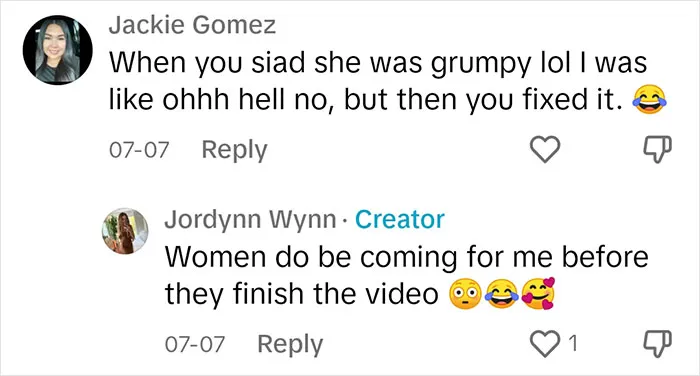Image resolution: width=700 pixels, height=376 pixels.
Task: Open Jordynn Wynn's profile picture
Action: 125,231
